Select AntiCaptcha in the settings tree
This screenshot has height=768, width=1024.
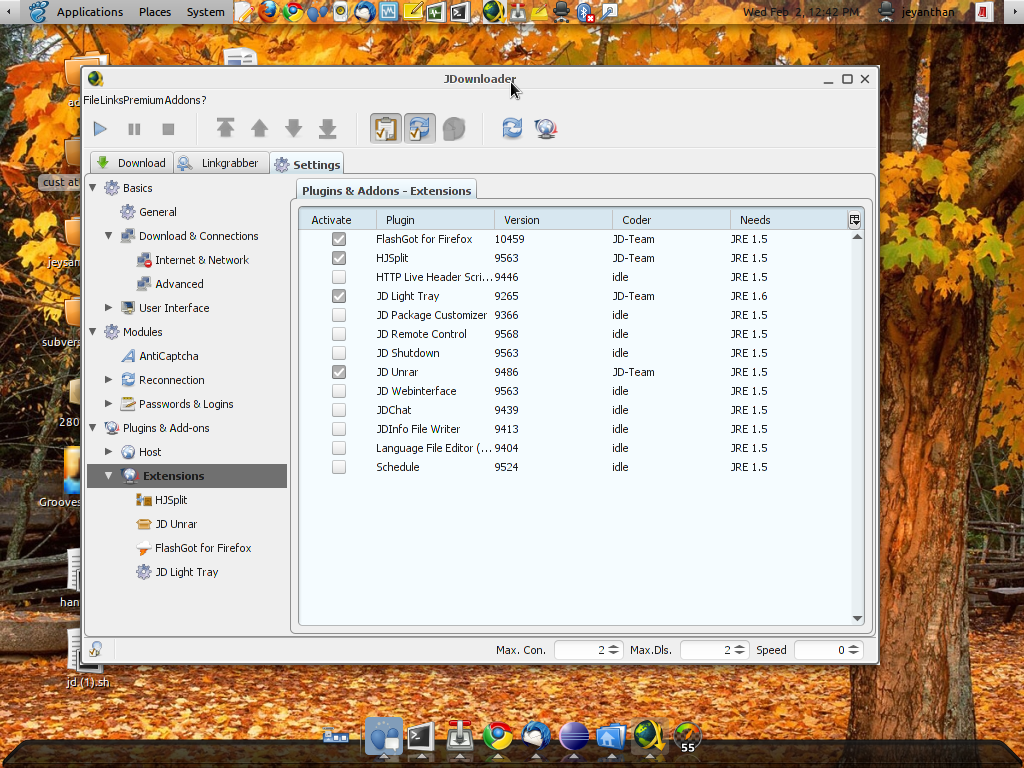[168, 356]
